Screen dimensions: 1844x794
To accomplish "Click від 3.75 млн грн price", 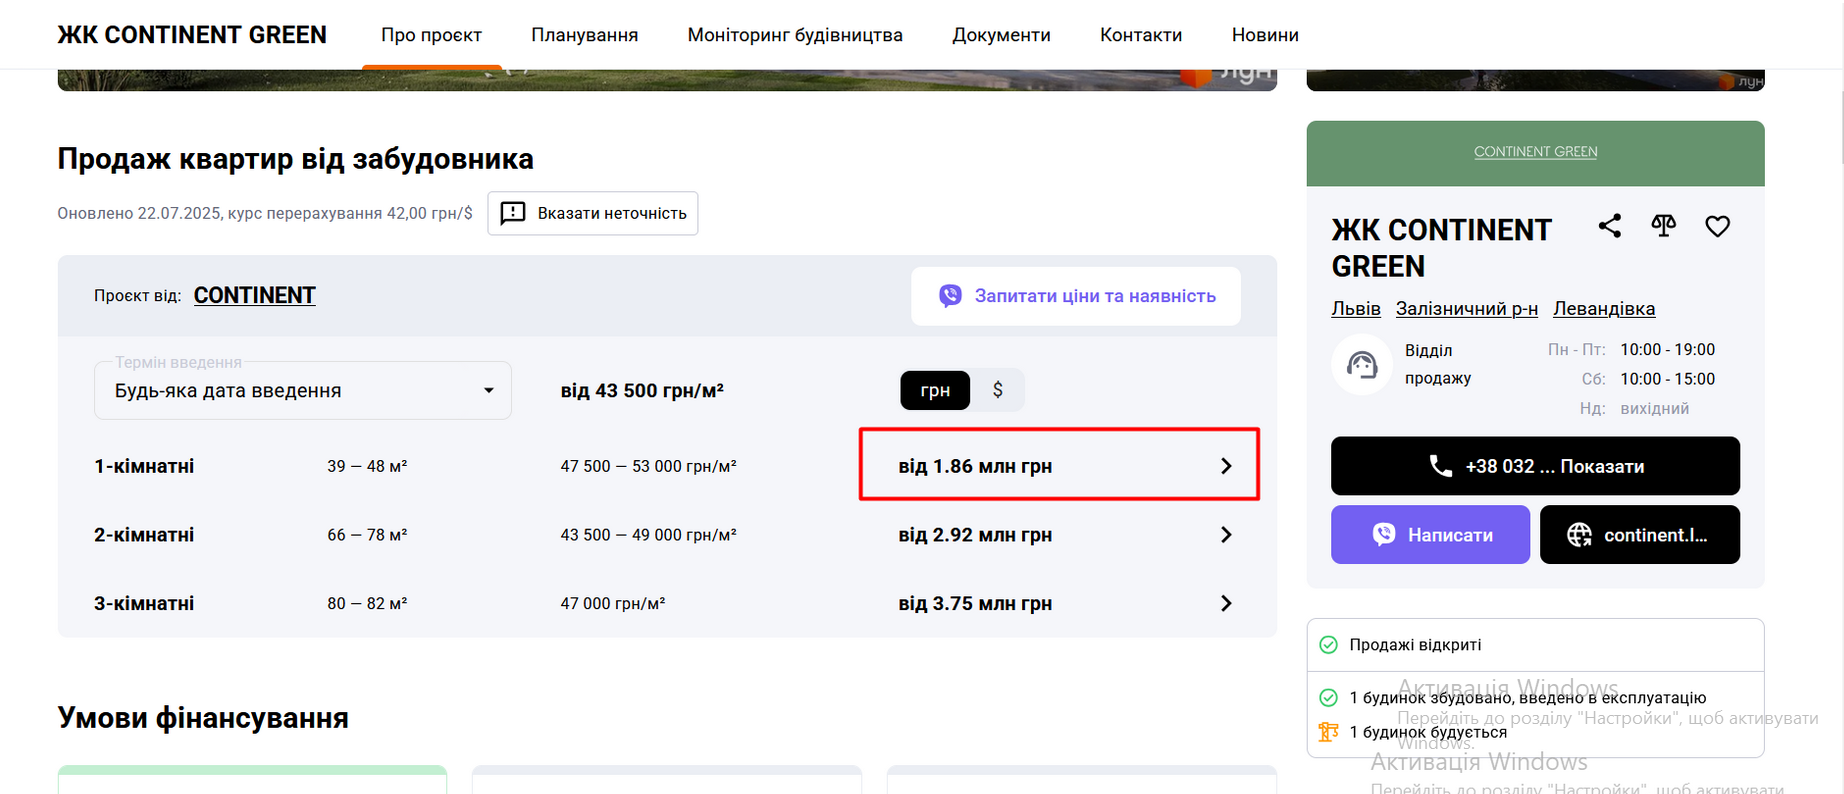I will [x=975, y=603].
